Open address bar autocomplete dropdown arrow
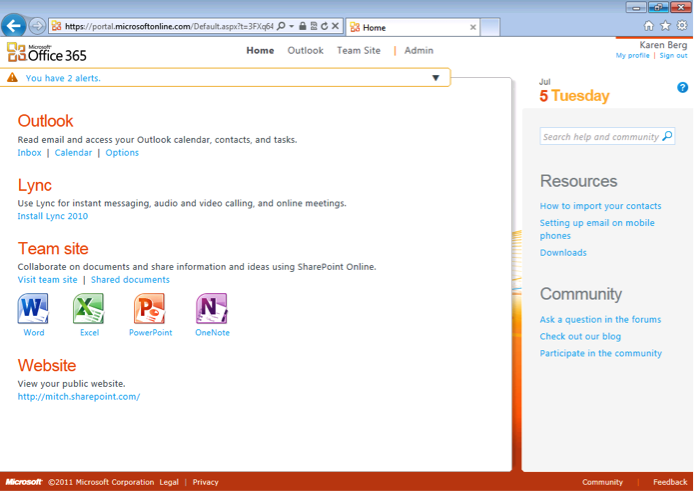 (291, 26)
